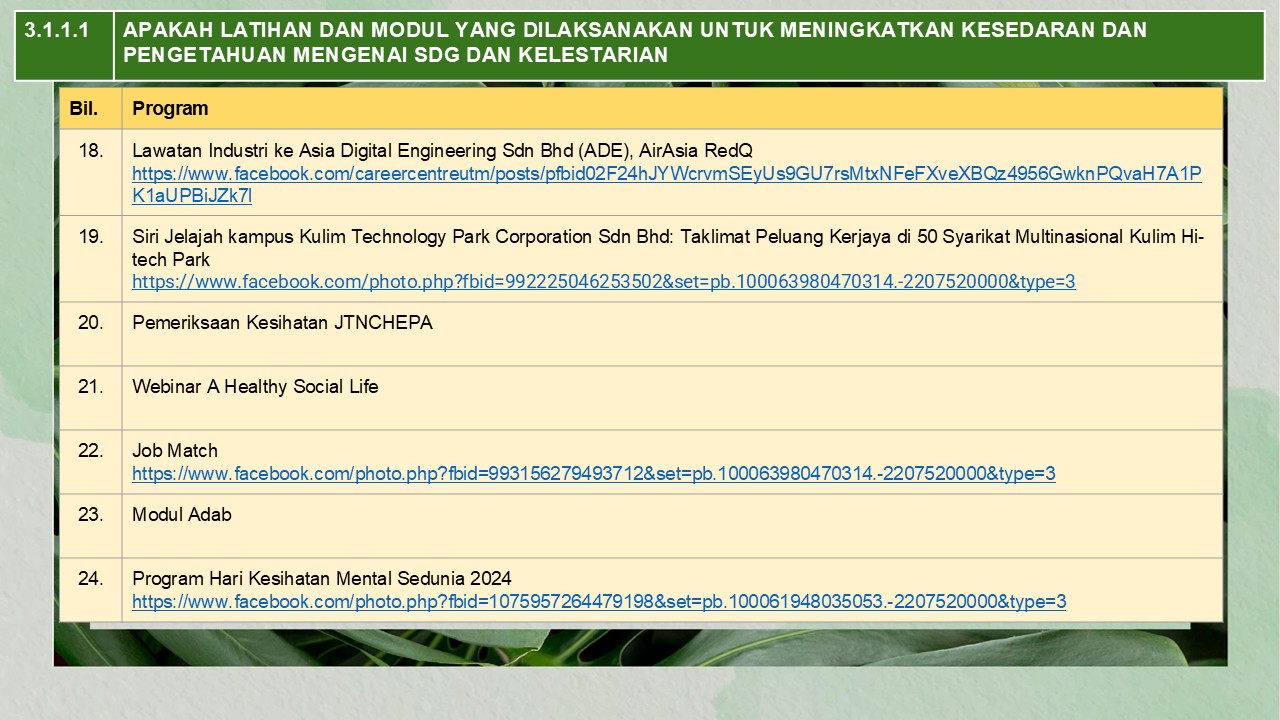Open the Job Match Facebook photo link
This screenshot has height=720, width=1280.
(593, 474)
